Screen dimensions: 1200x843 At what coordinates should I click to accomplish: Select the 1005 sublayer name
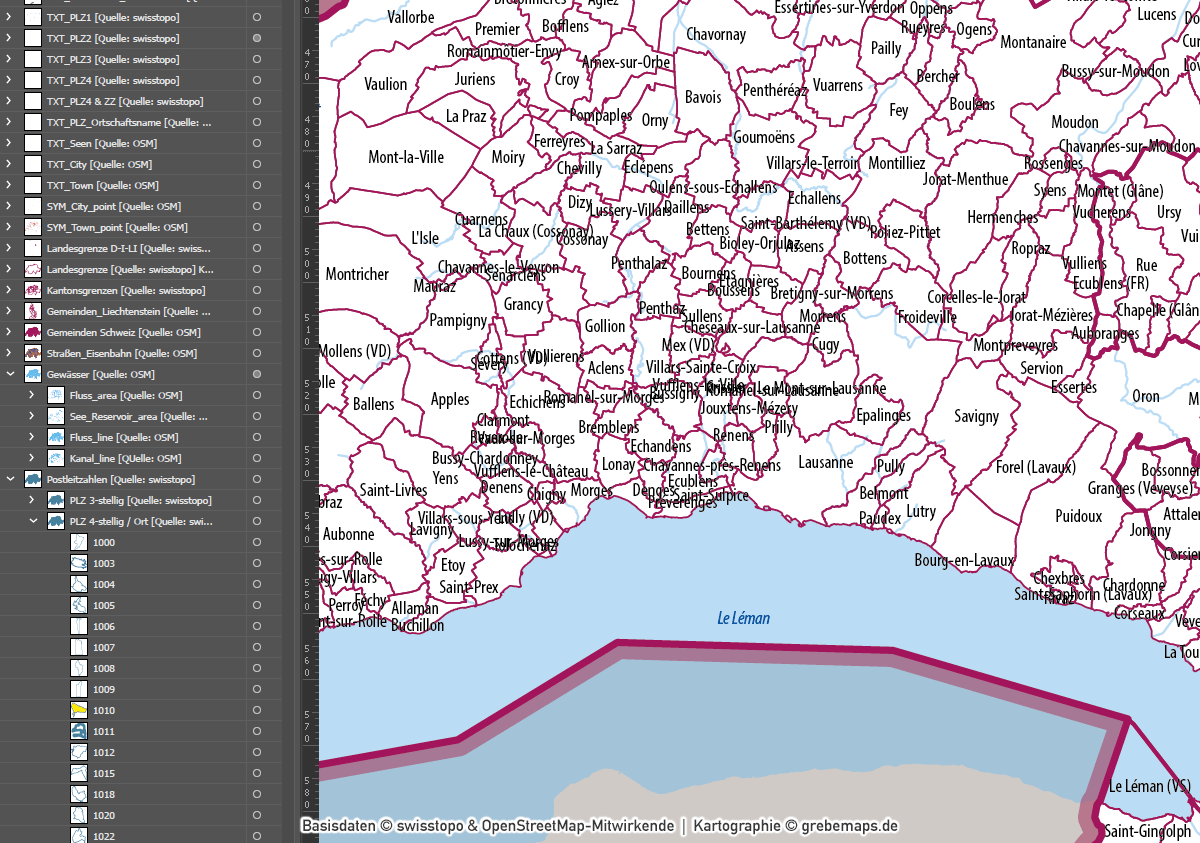104,605
